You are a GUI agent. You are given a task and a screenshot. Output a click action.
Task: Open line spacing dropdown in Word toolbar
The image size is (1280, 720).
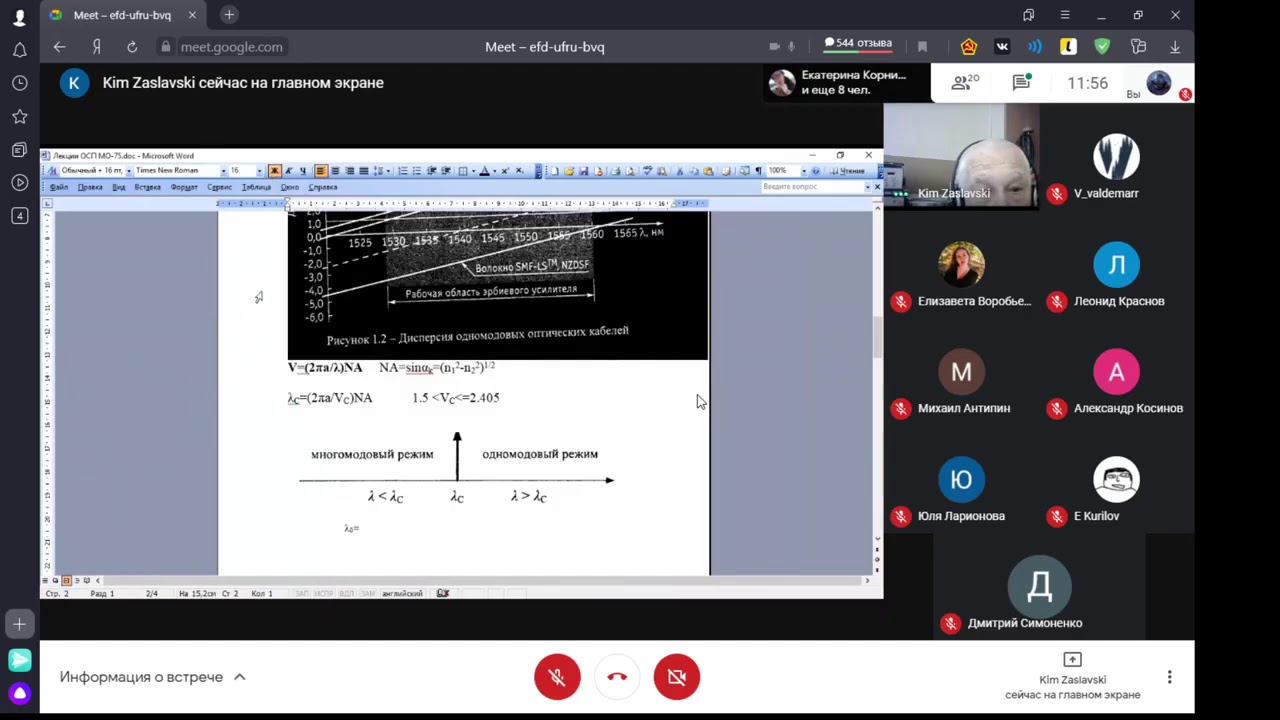(x=388, y=171)
